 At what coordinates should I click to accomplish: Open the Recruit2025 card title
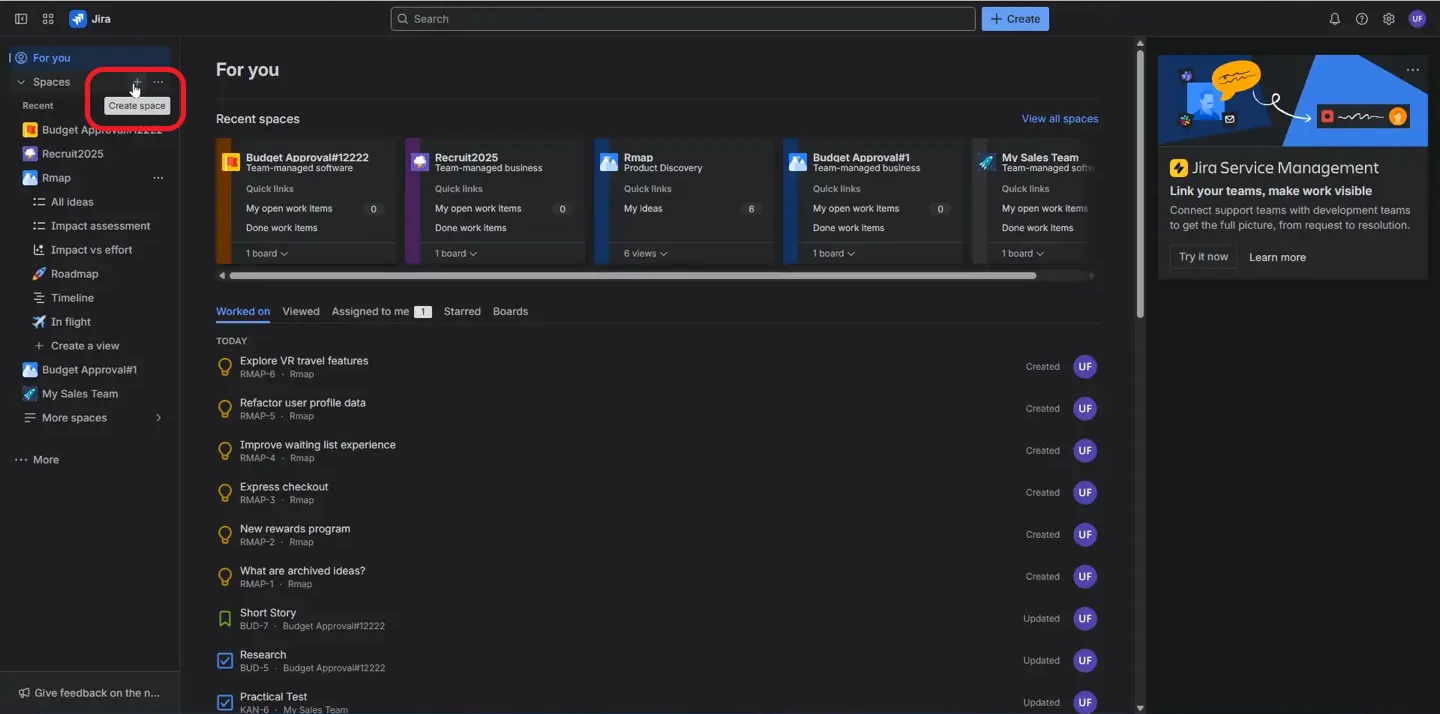466,157
